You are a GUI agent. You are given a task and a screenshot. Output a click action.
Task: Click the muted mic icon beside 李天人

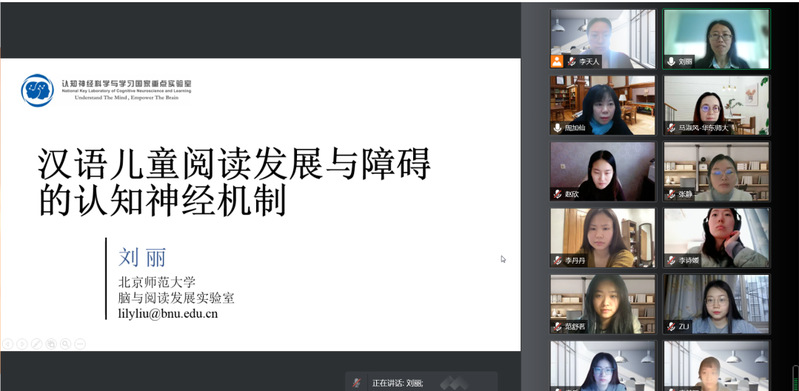(x=571, y=62)
